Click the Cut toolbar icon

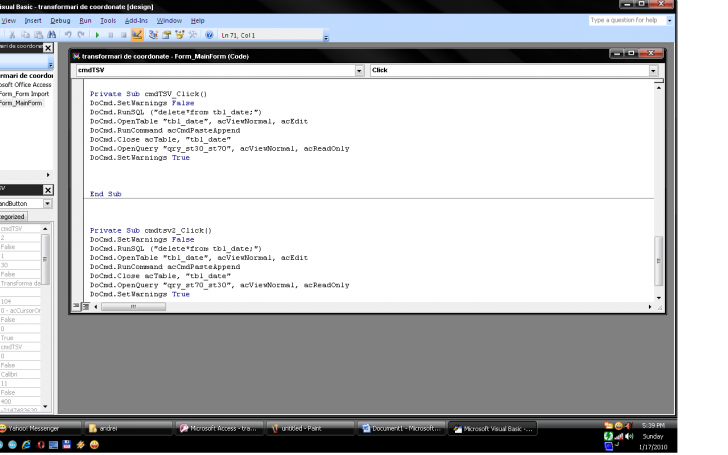point(13,35)
